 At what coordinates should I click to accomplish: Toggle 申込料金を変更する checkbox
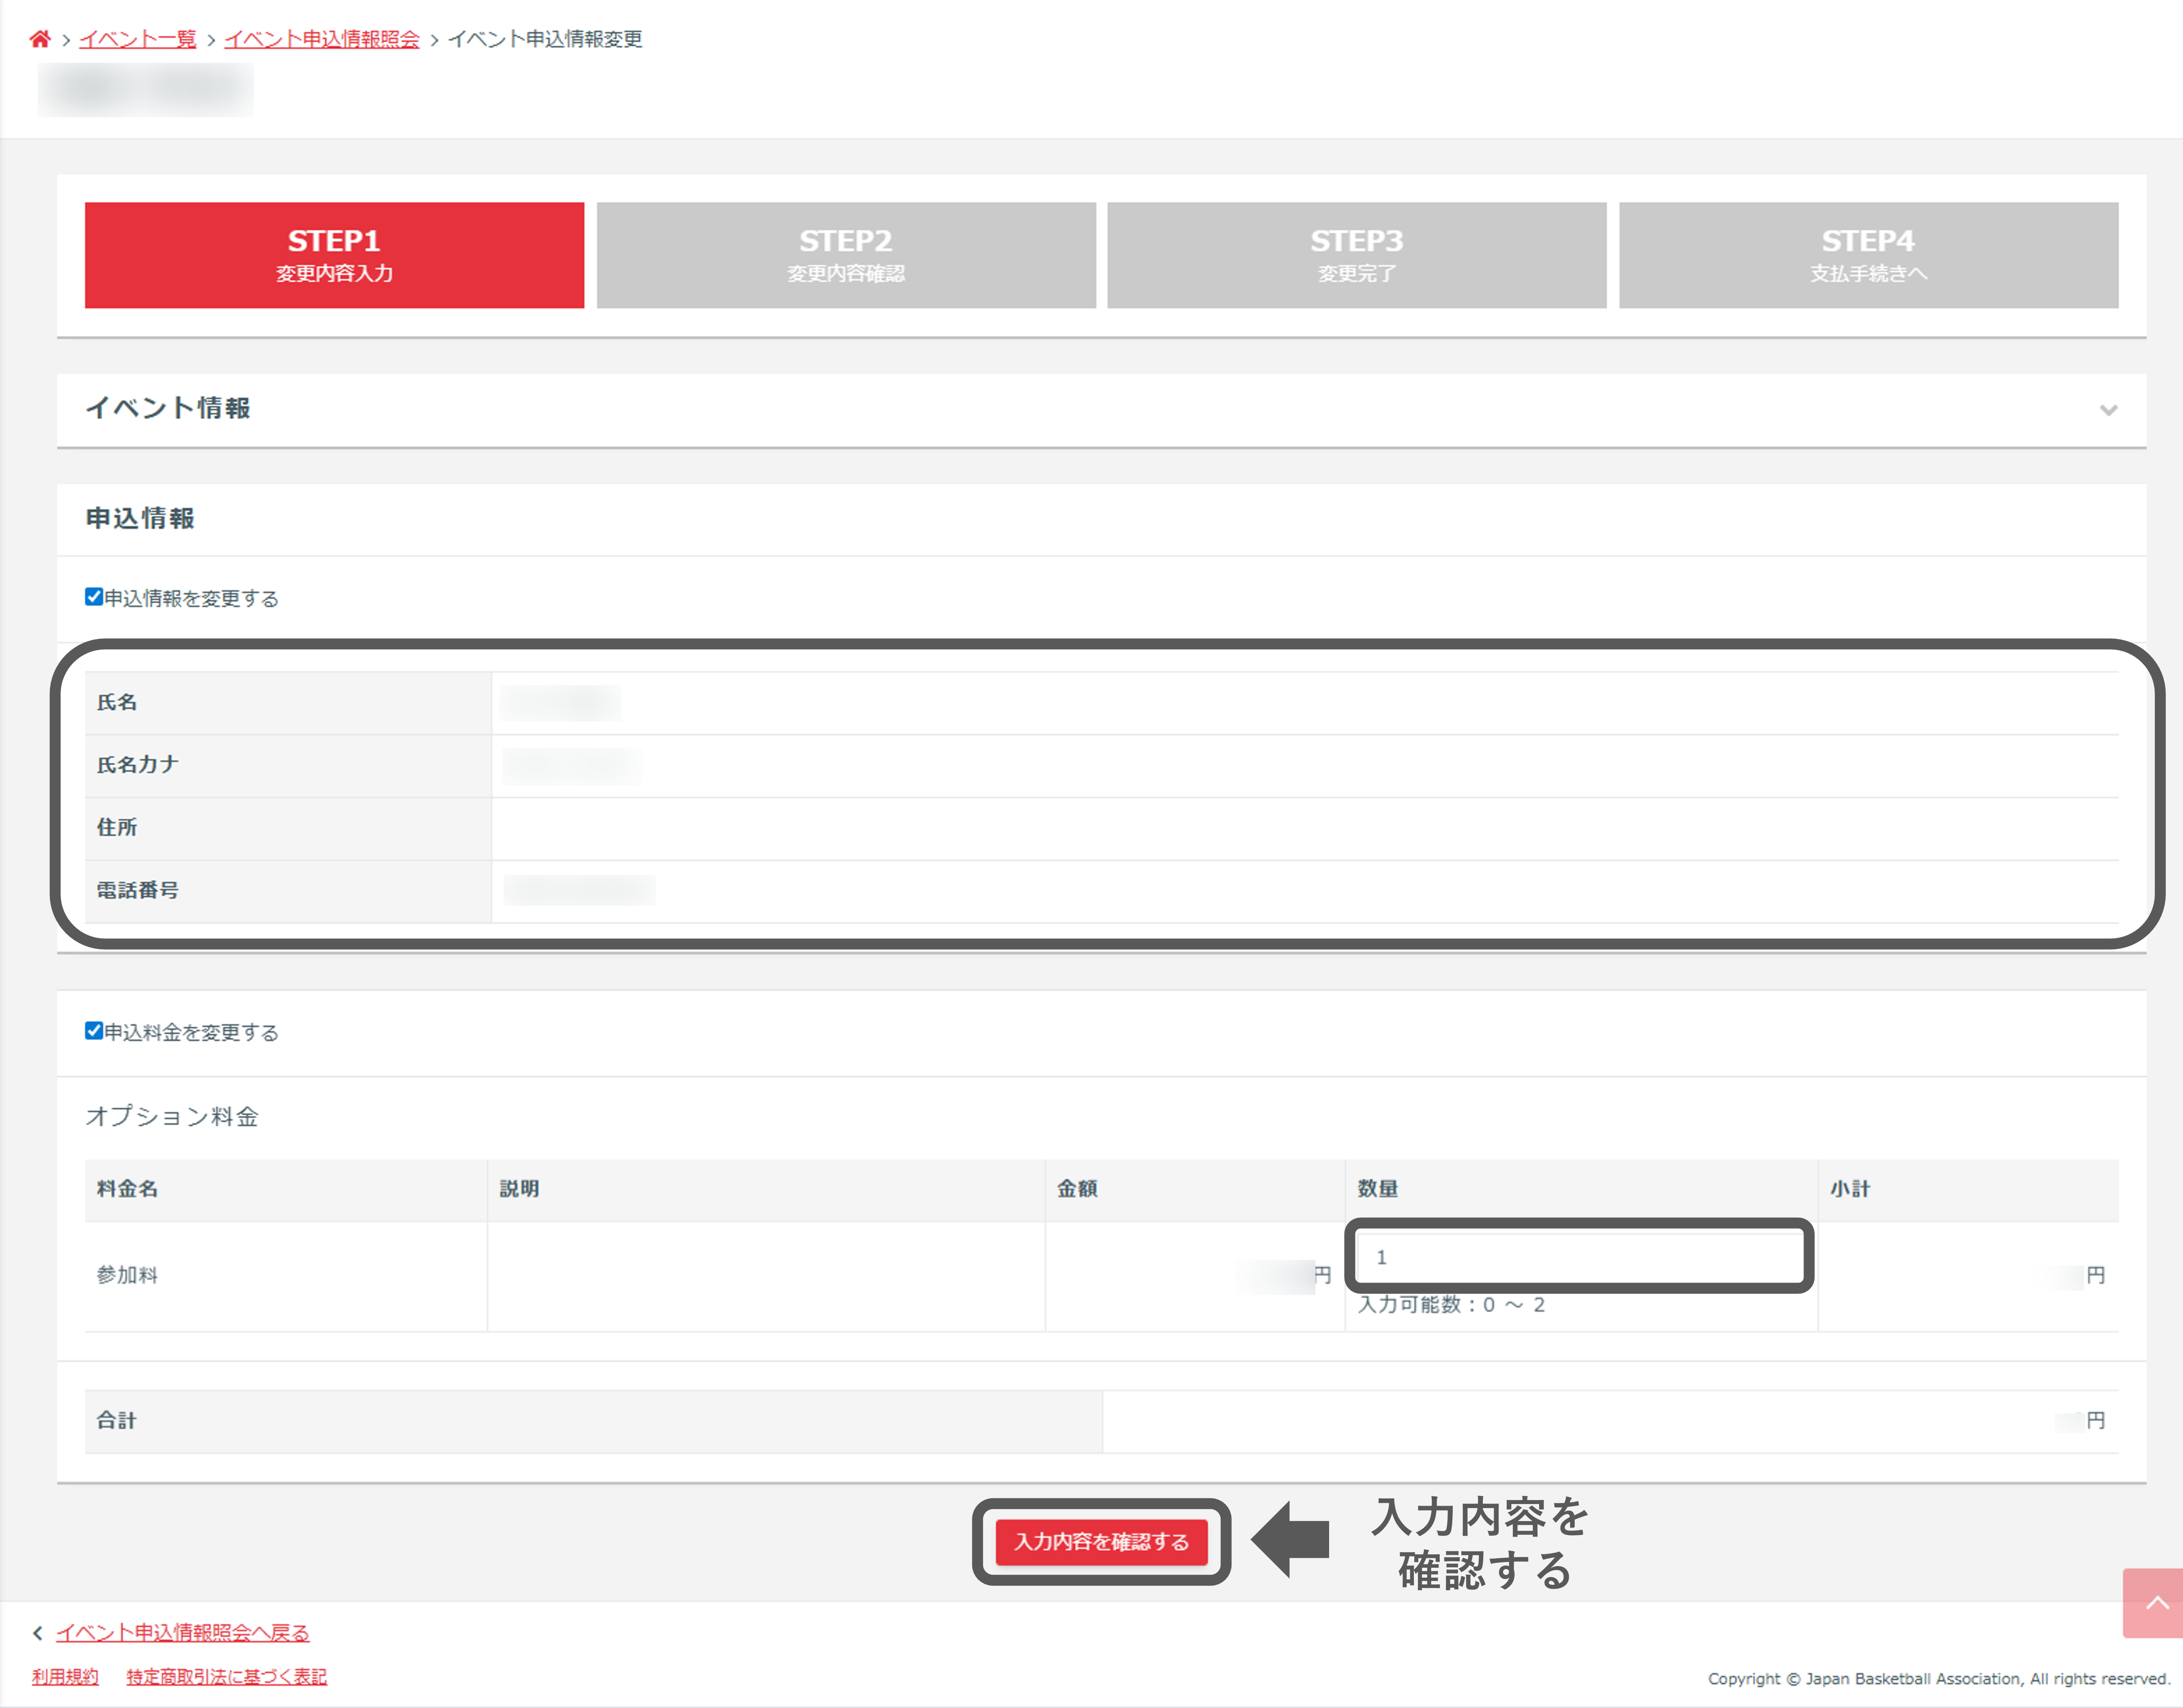click(x=94, y=1031)
